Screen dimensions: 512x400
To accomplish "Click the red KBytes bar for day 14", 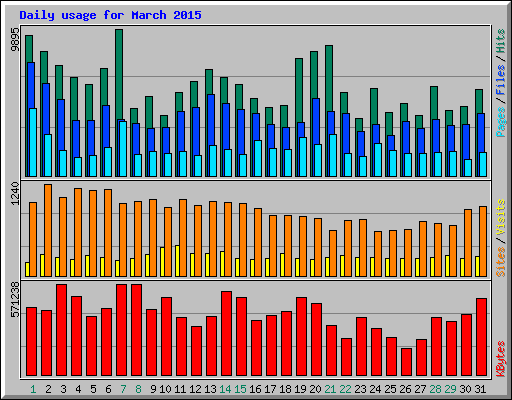I will click(x=226, y=334).
